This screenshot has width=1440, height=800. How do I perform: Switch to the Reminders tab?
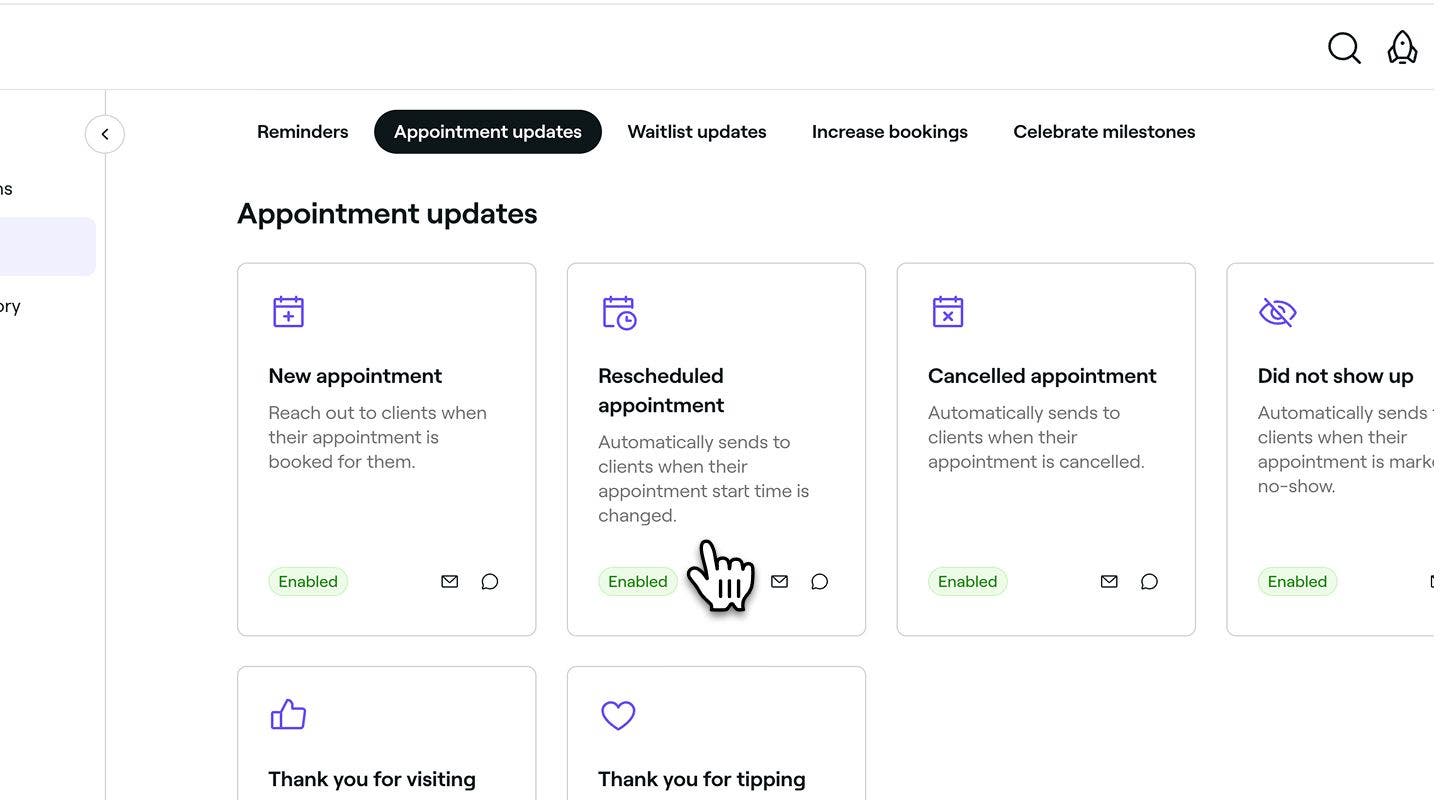(x=303, y=132)
